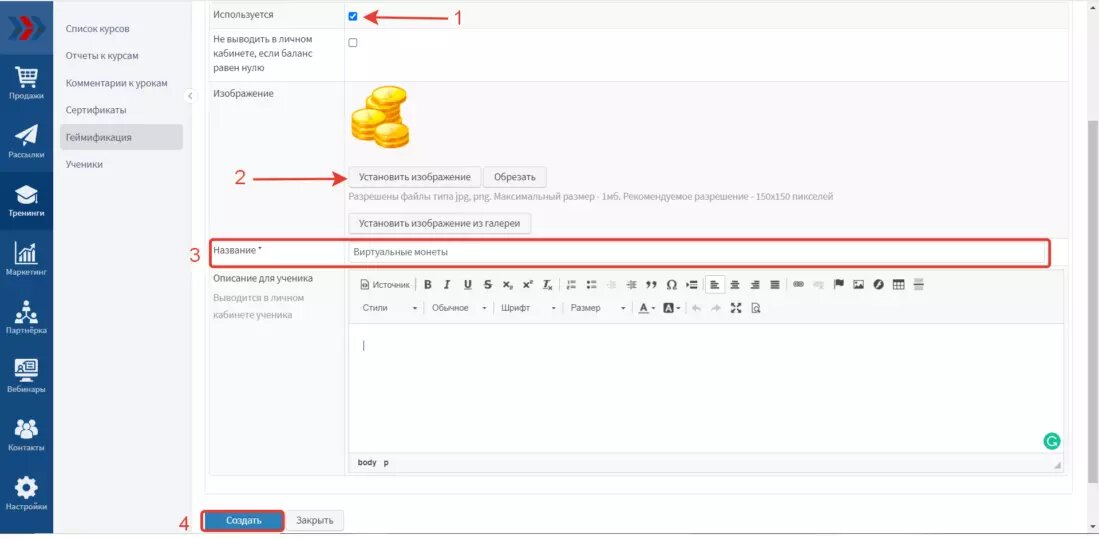The image size is (1099, 539).
Task: Click the Закрыть button
Action: [x=315, y=521]
